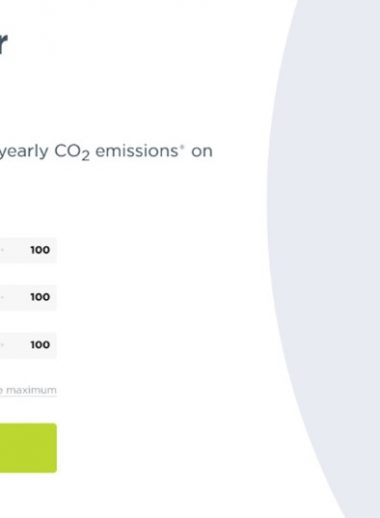Click the third 100 value field

coord(28,345)
